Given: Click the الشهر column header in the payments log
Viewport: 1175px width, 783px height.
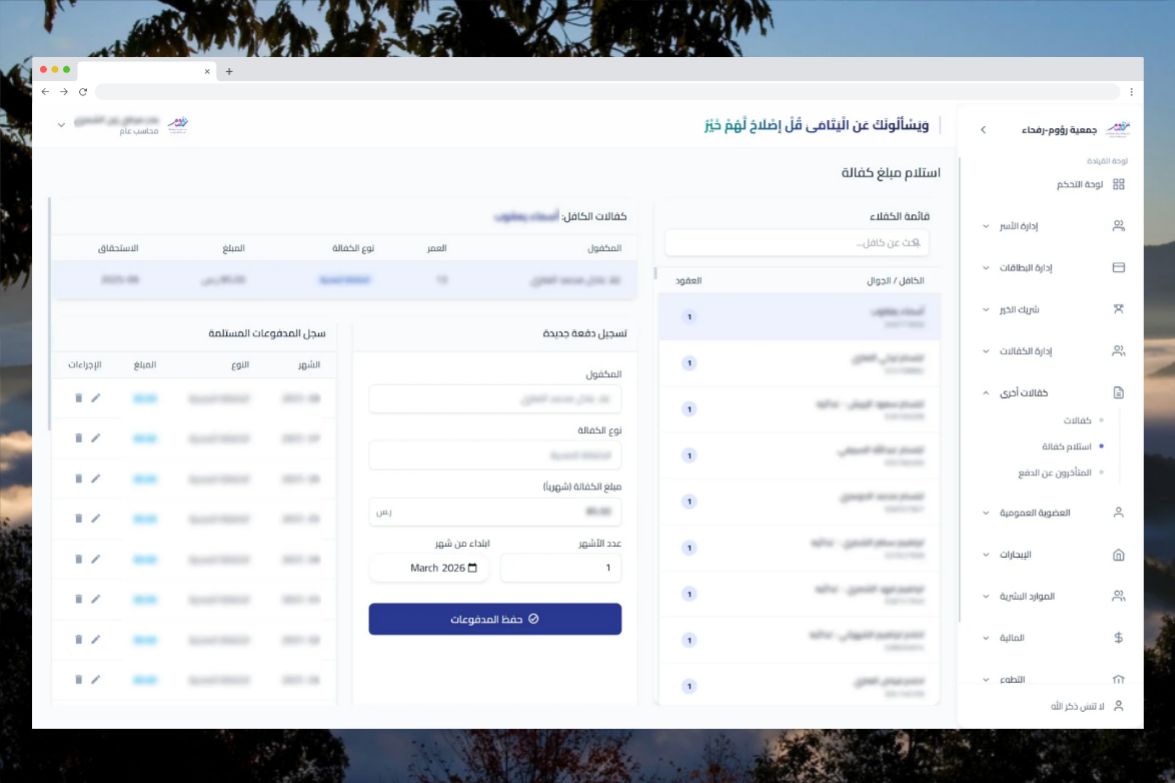Looking at the screenshot, I should (309, 365).
